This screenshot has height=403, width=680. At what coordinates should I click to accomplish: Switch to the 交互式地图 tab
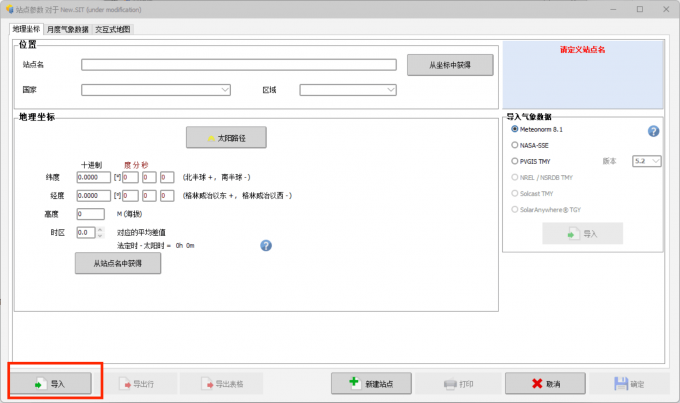(113, 29)
